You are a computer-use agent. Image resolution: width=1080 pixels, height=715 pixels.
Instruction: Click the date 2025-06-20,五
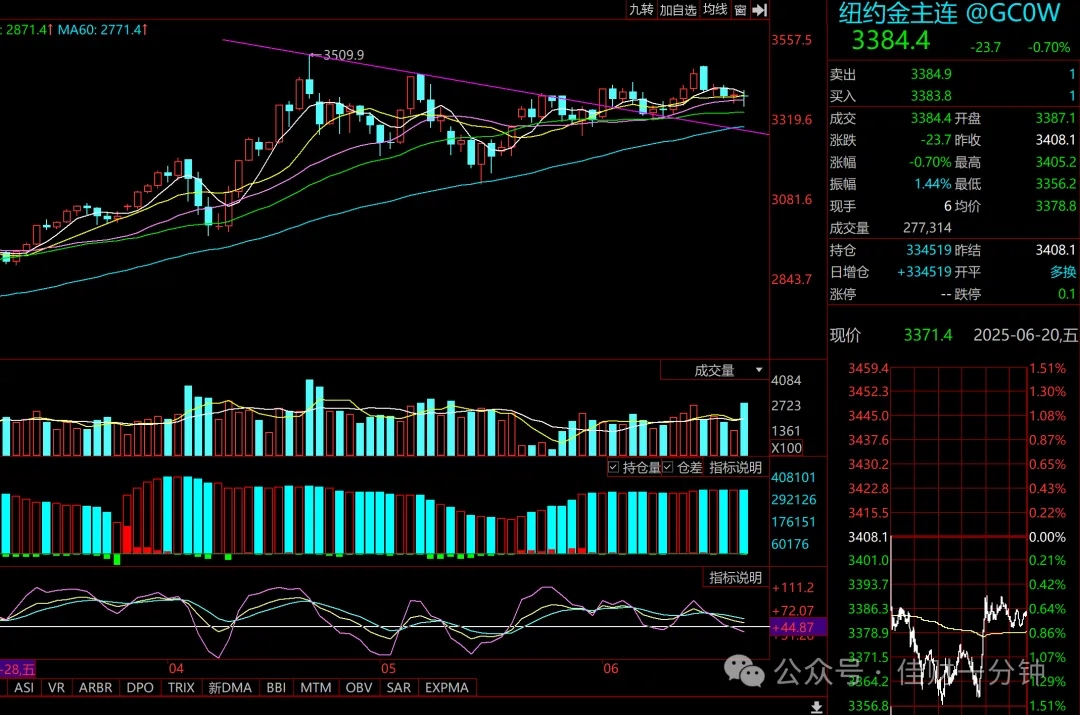click(1025, 335)
